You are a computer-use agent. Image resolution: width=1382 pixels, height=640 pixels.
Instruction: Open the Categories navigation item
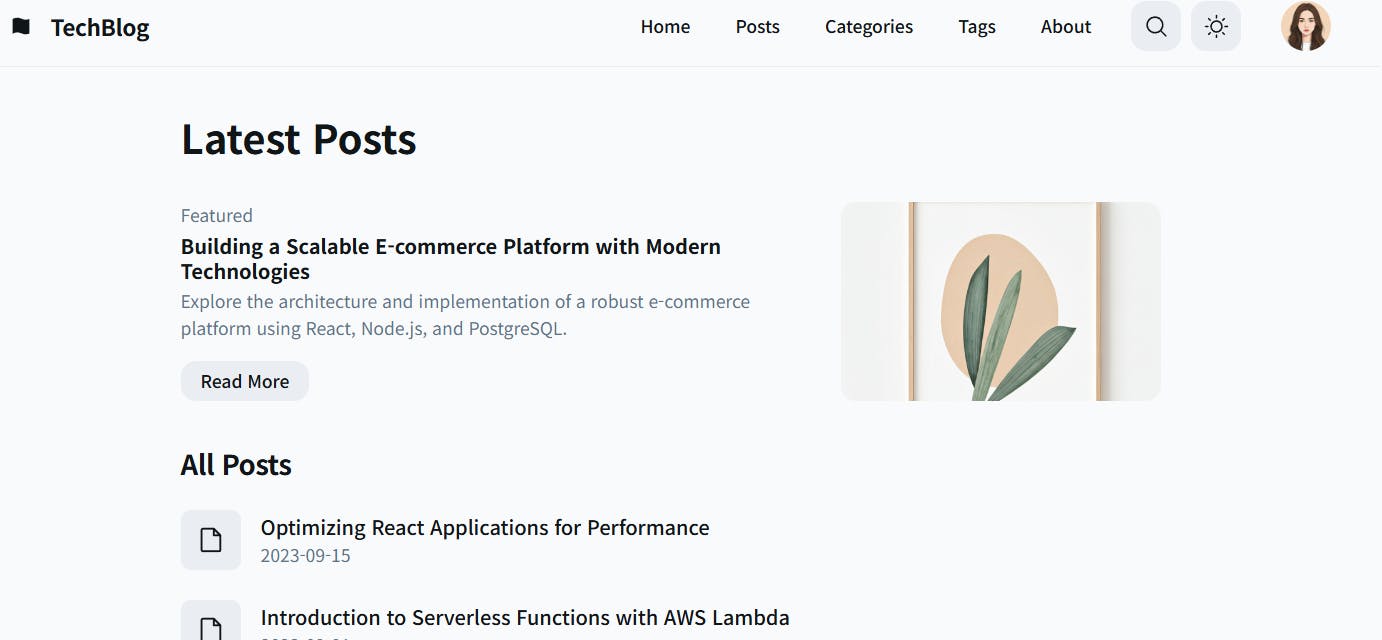[x=868, y=27]
